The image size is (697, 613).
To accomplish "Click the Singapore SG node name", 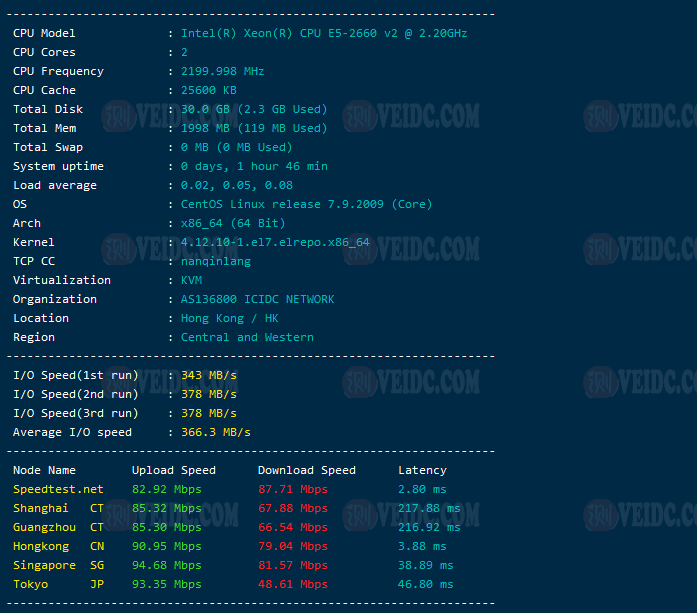I will coord(58,565).
